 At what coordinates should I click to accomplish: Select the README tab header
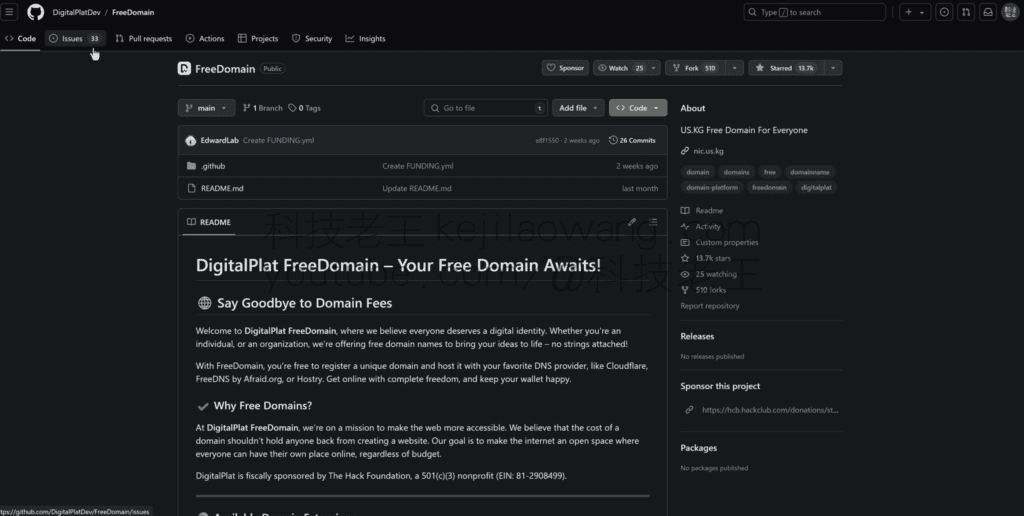[x=209, y=222]
